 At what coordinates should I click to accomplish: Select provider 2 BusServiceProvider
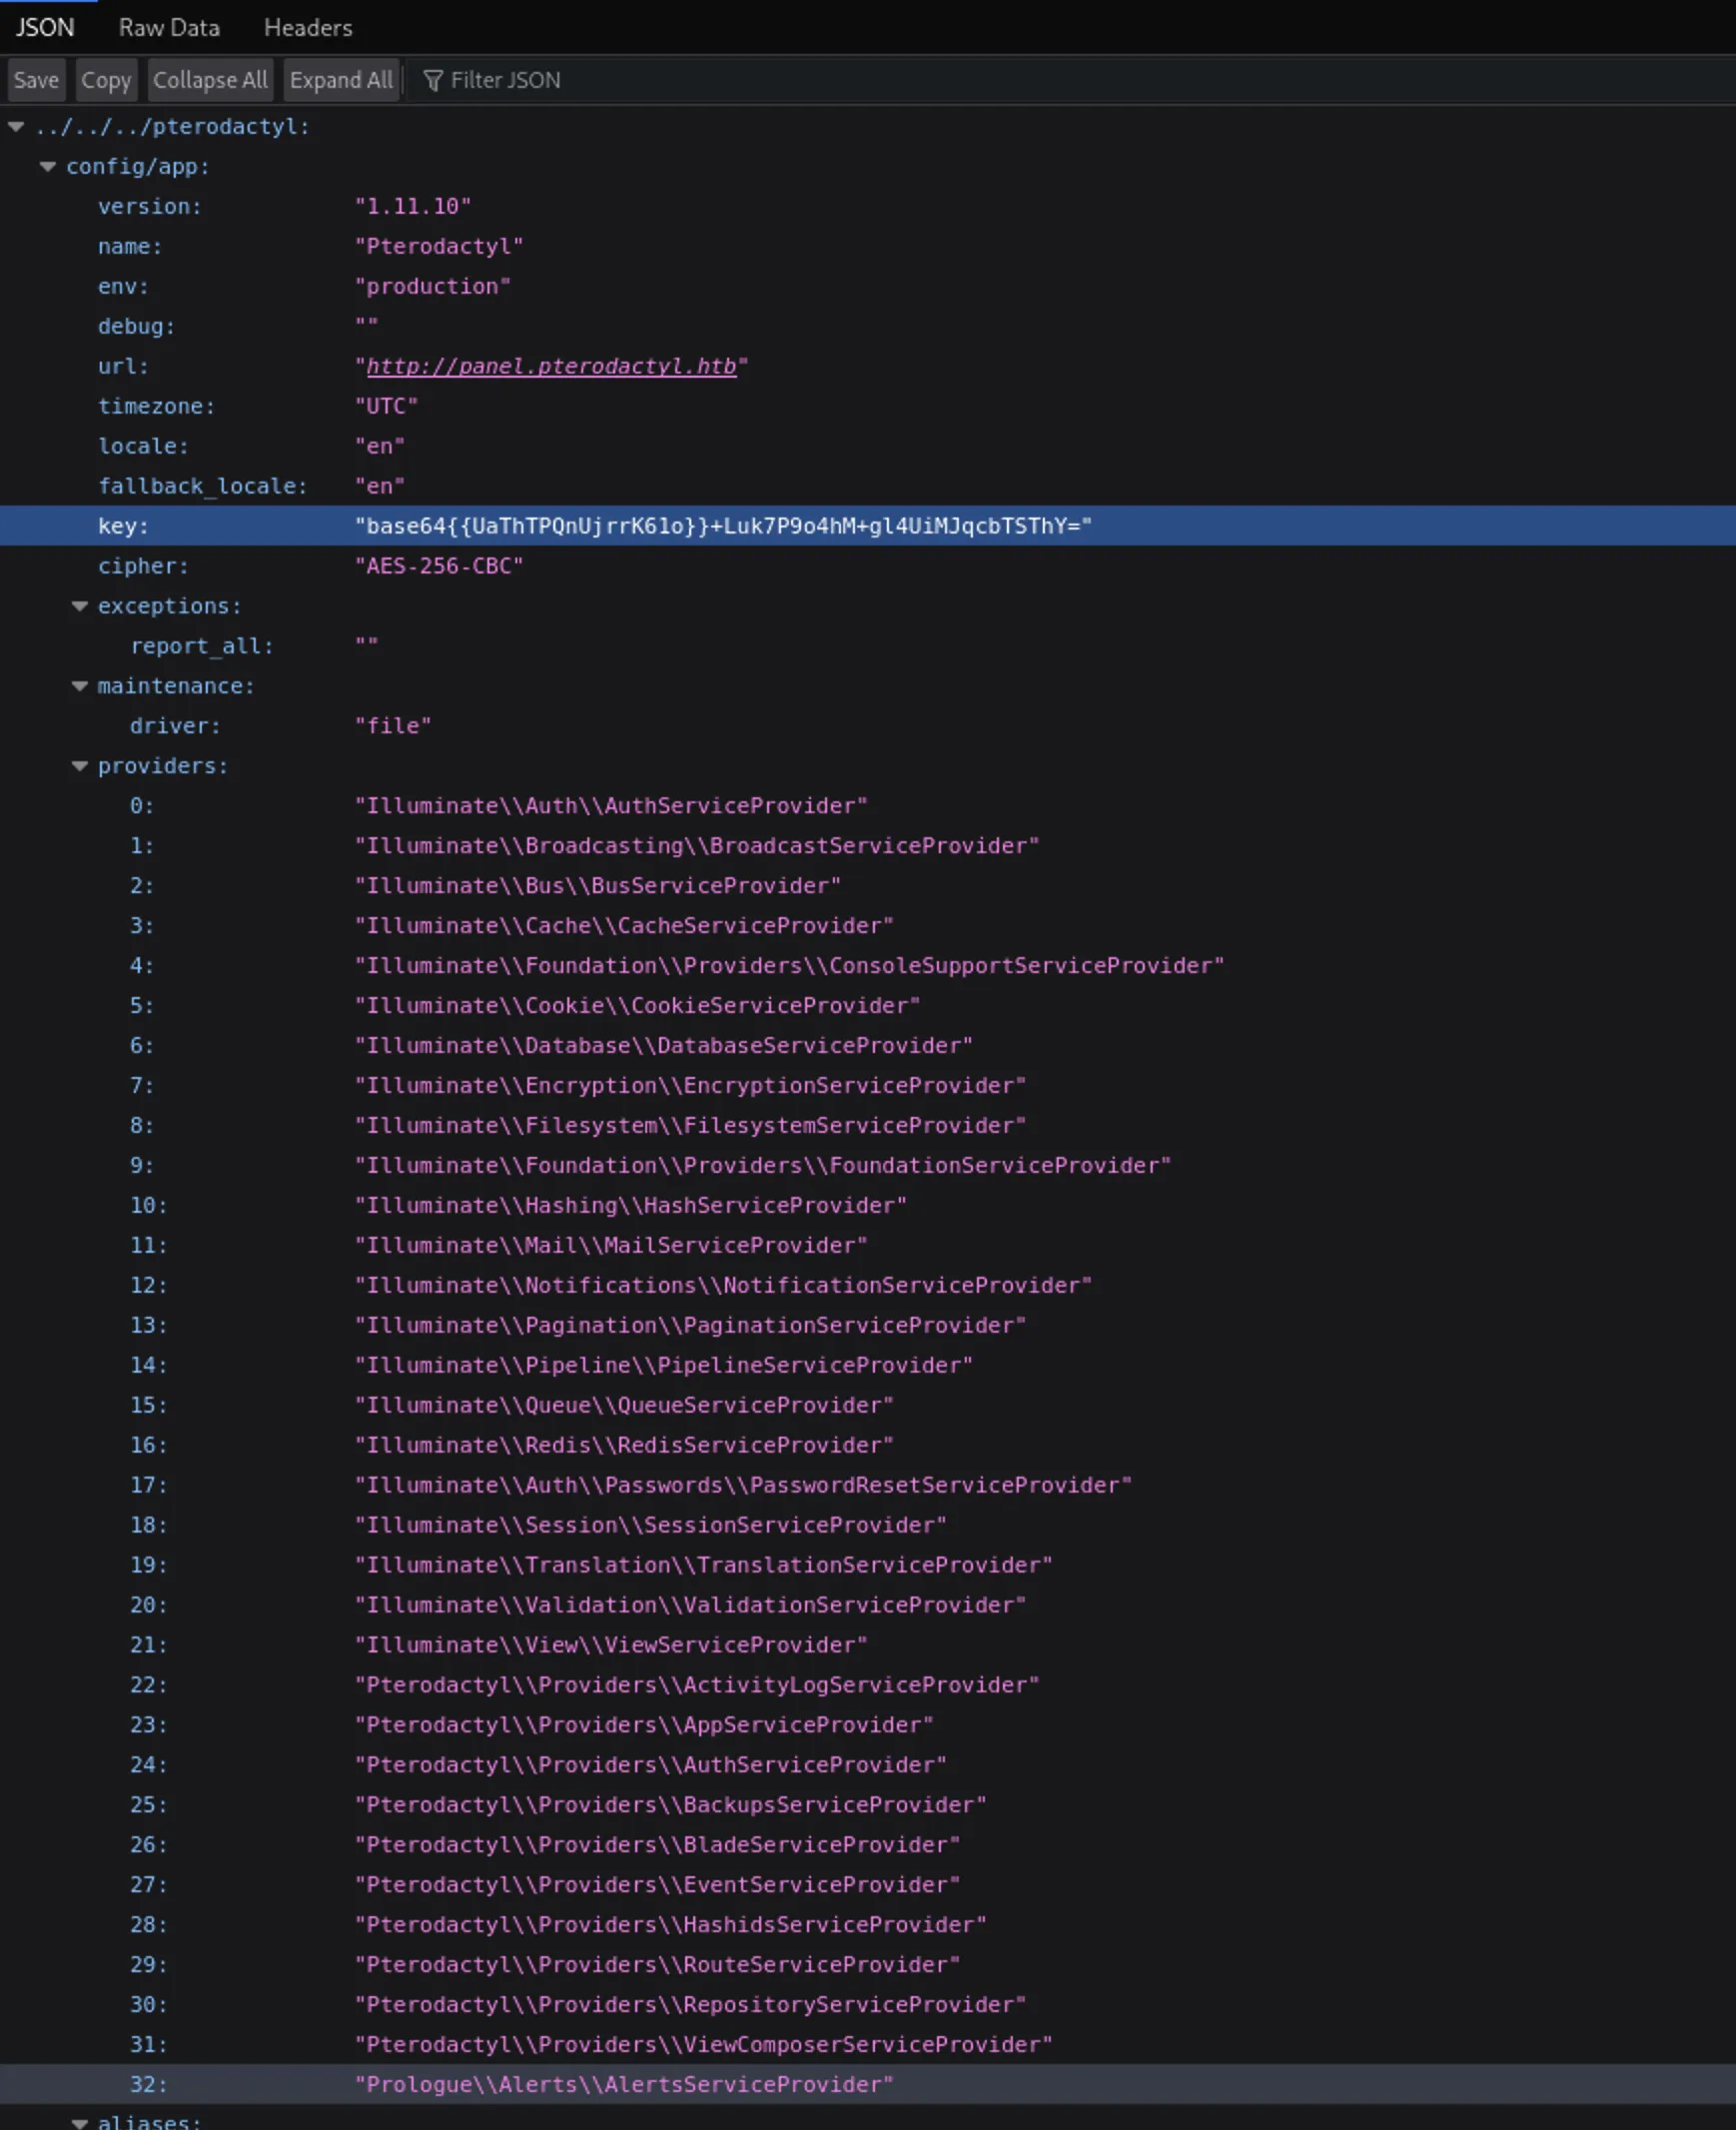point(868,886)
